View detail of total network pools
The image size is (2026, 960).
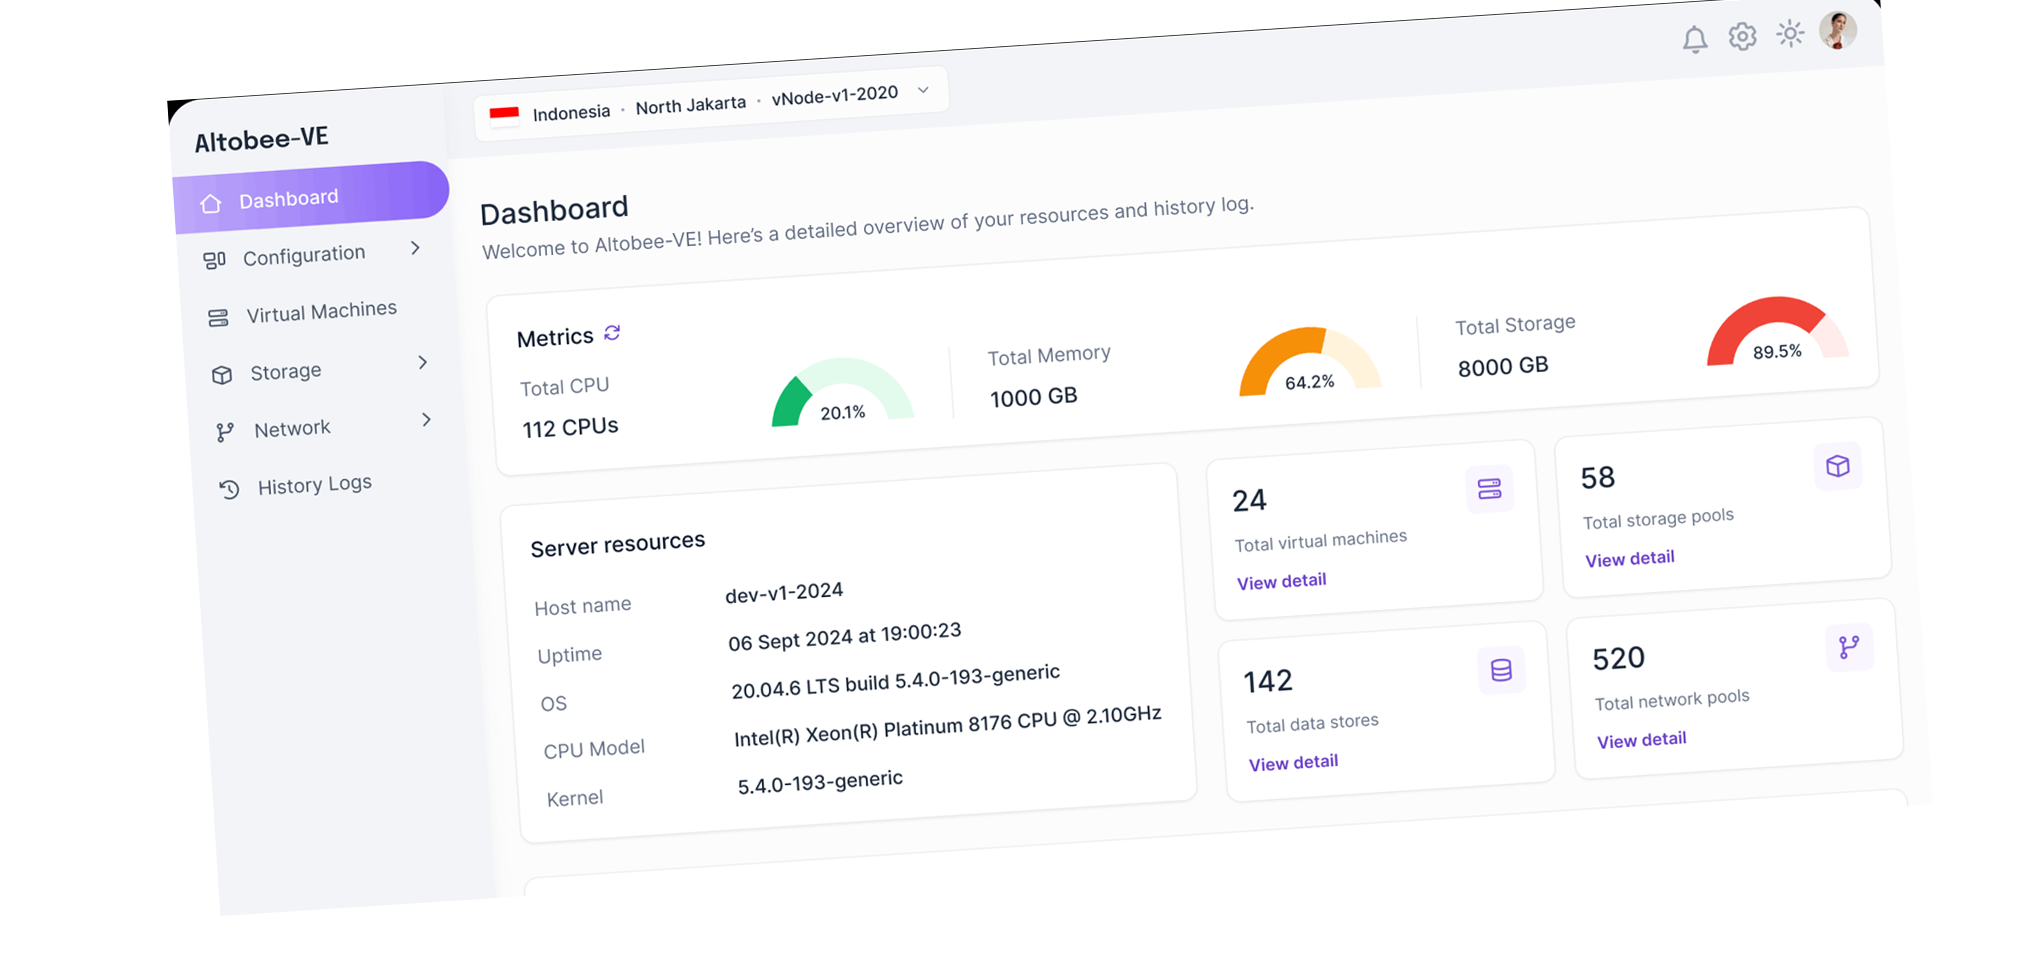1641,739
